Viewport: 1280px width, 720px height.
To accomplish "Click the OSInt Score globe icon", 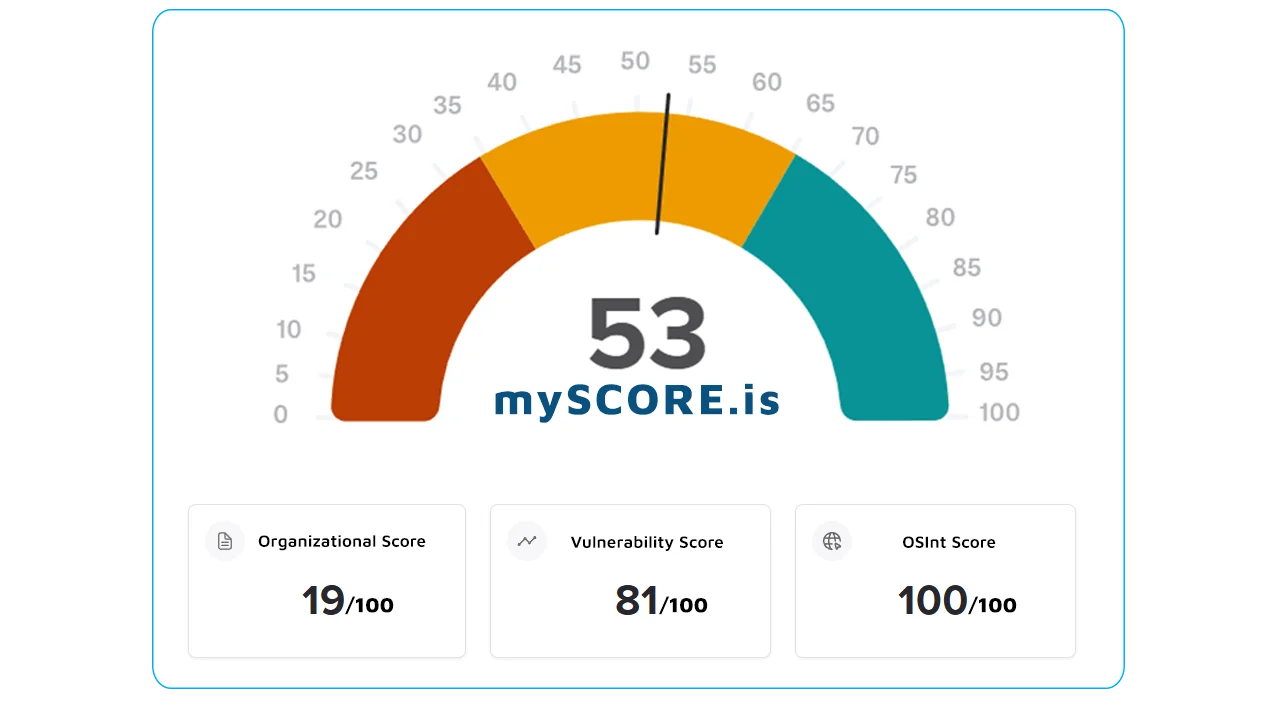I will click(832, 541).
